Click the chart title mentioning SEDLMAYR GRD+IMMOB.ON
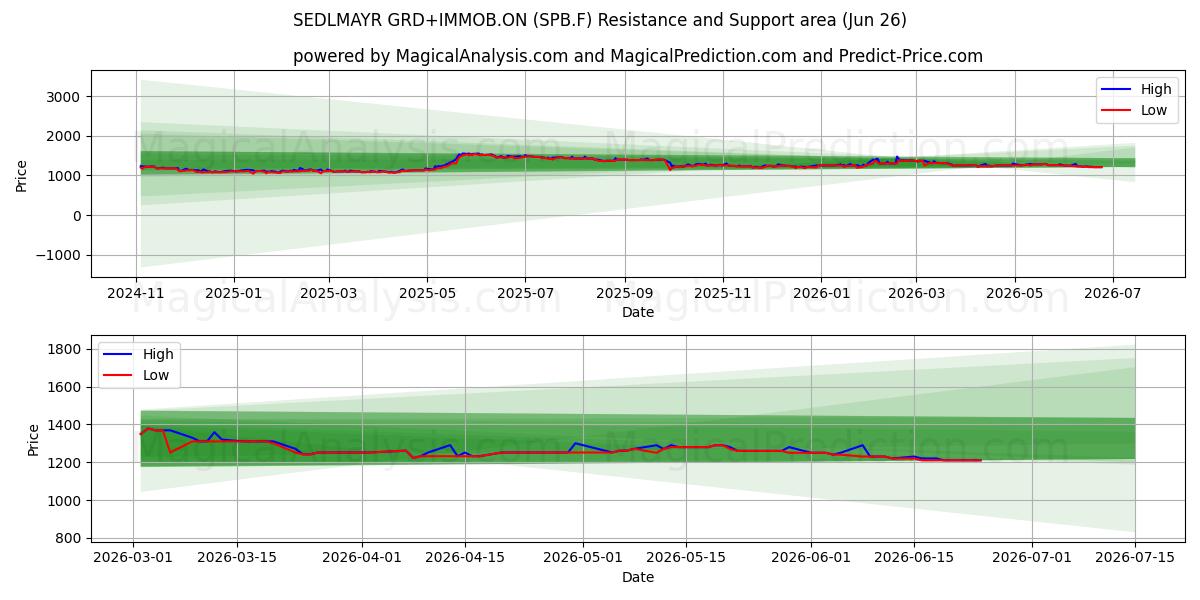This screenshot has width=1200, height=600. click(x=600, y=20)
